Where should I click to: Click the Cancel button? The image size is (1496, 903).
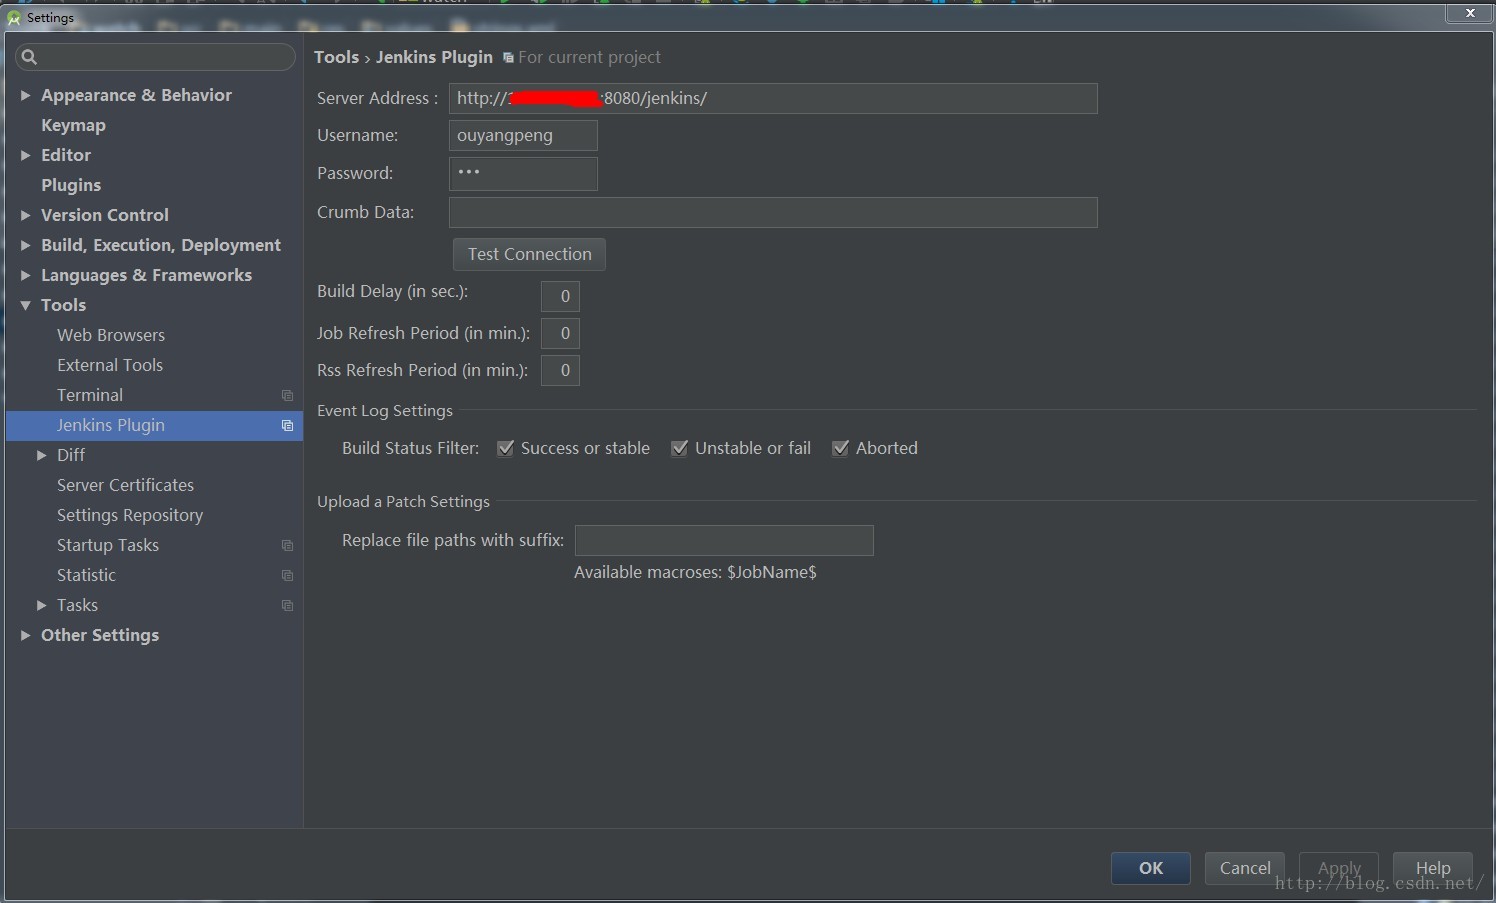(x=1245, y=868)
